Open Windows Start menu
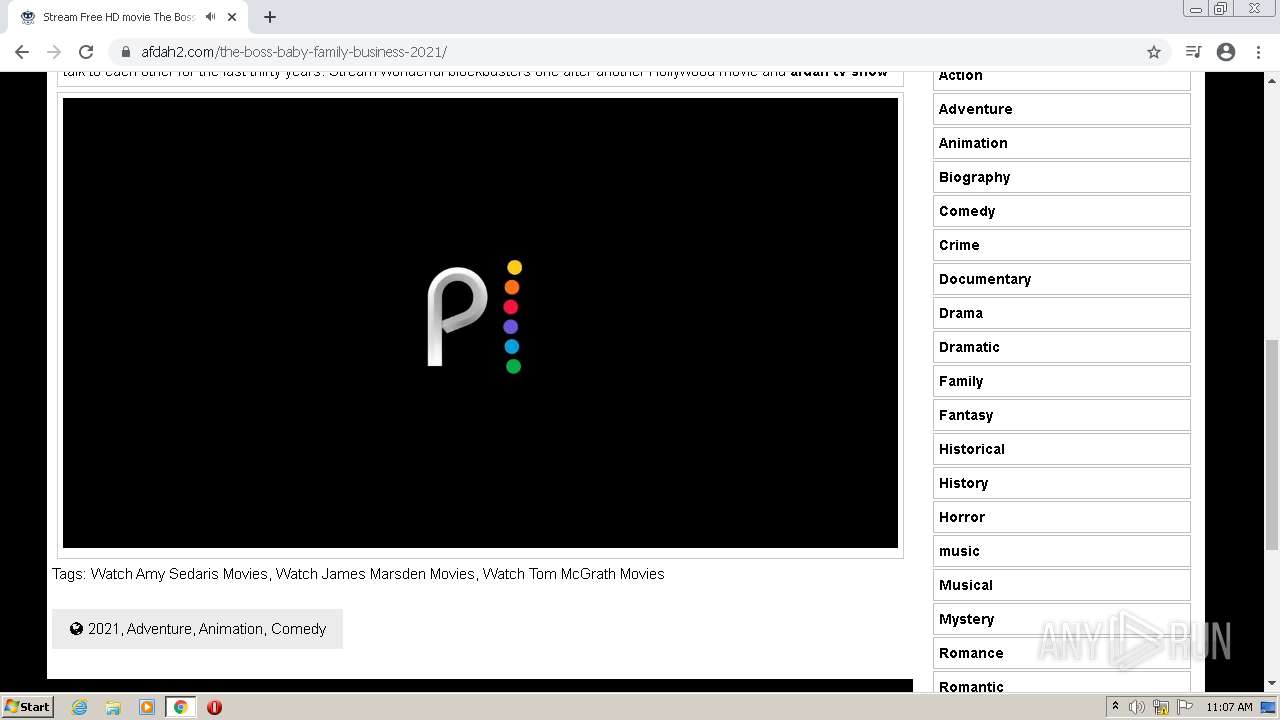 coord(28,707)
